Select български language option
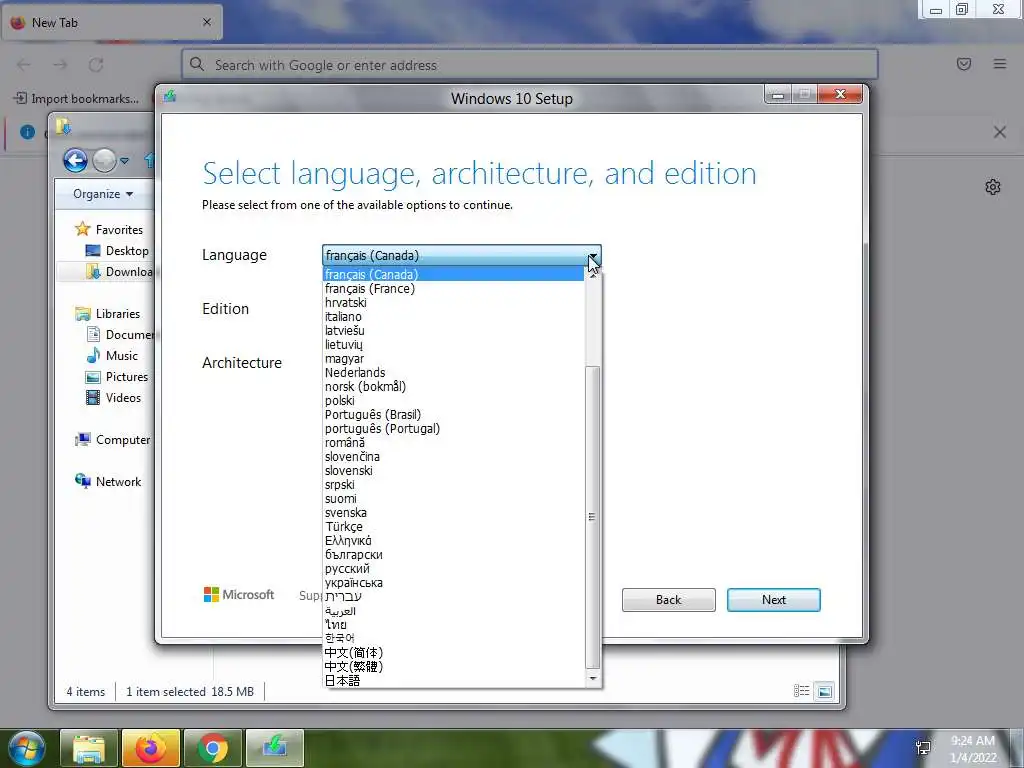 click(x=454, y=554)
